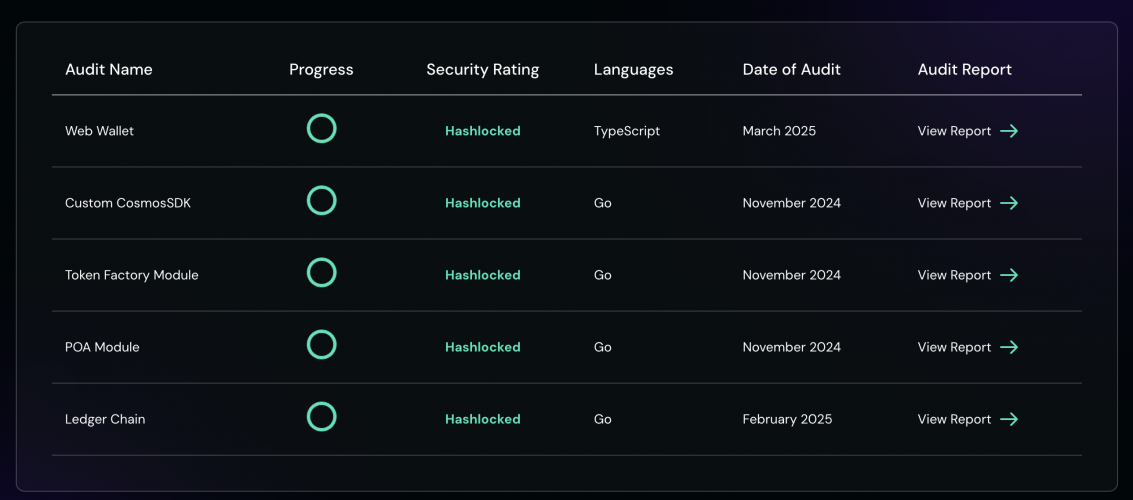Click the March 2025 audit date
This screenshot has height=500, width=1133.
(779, 131)
